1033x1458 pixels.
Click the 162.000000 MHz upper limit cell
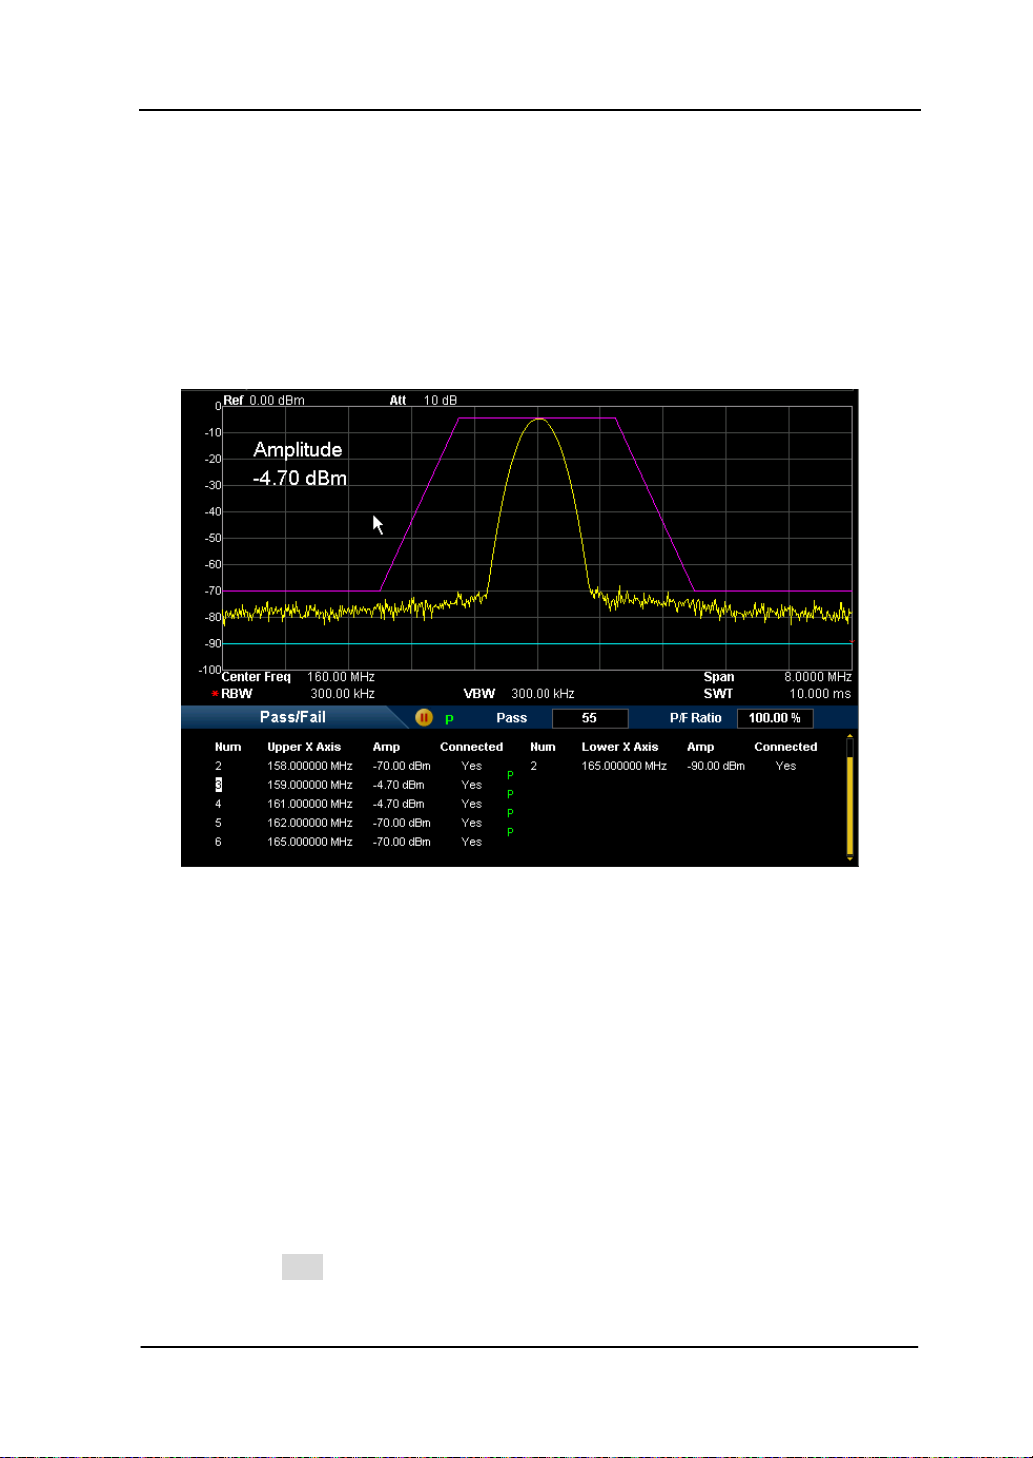(x=310, y=823)
